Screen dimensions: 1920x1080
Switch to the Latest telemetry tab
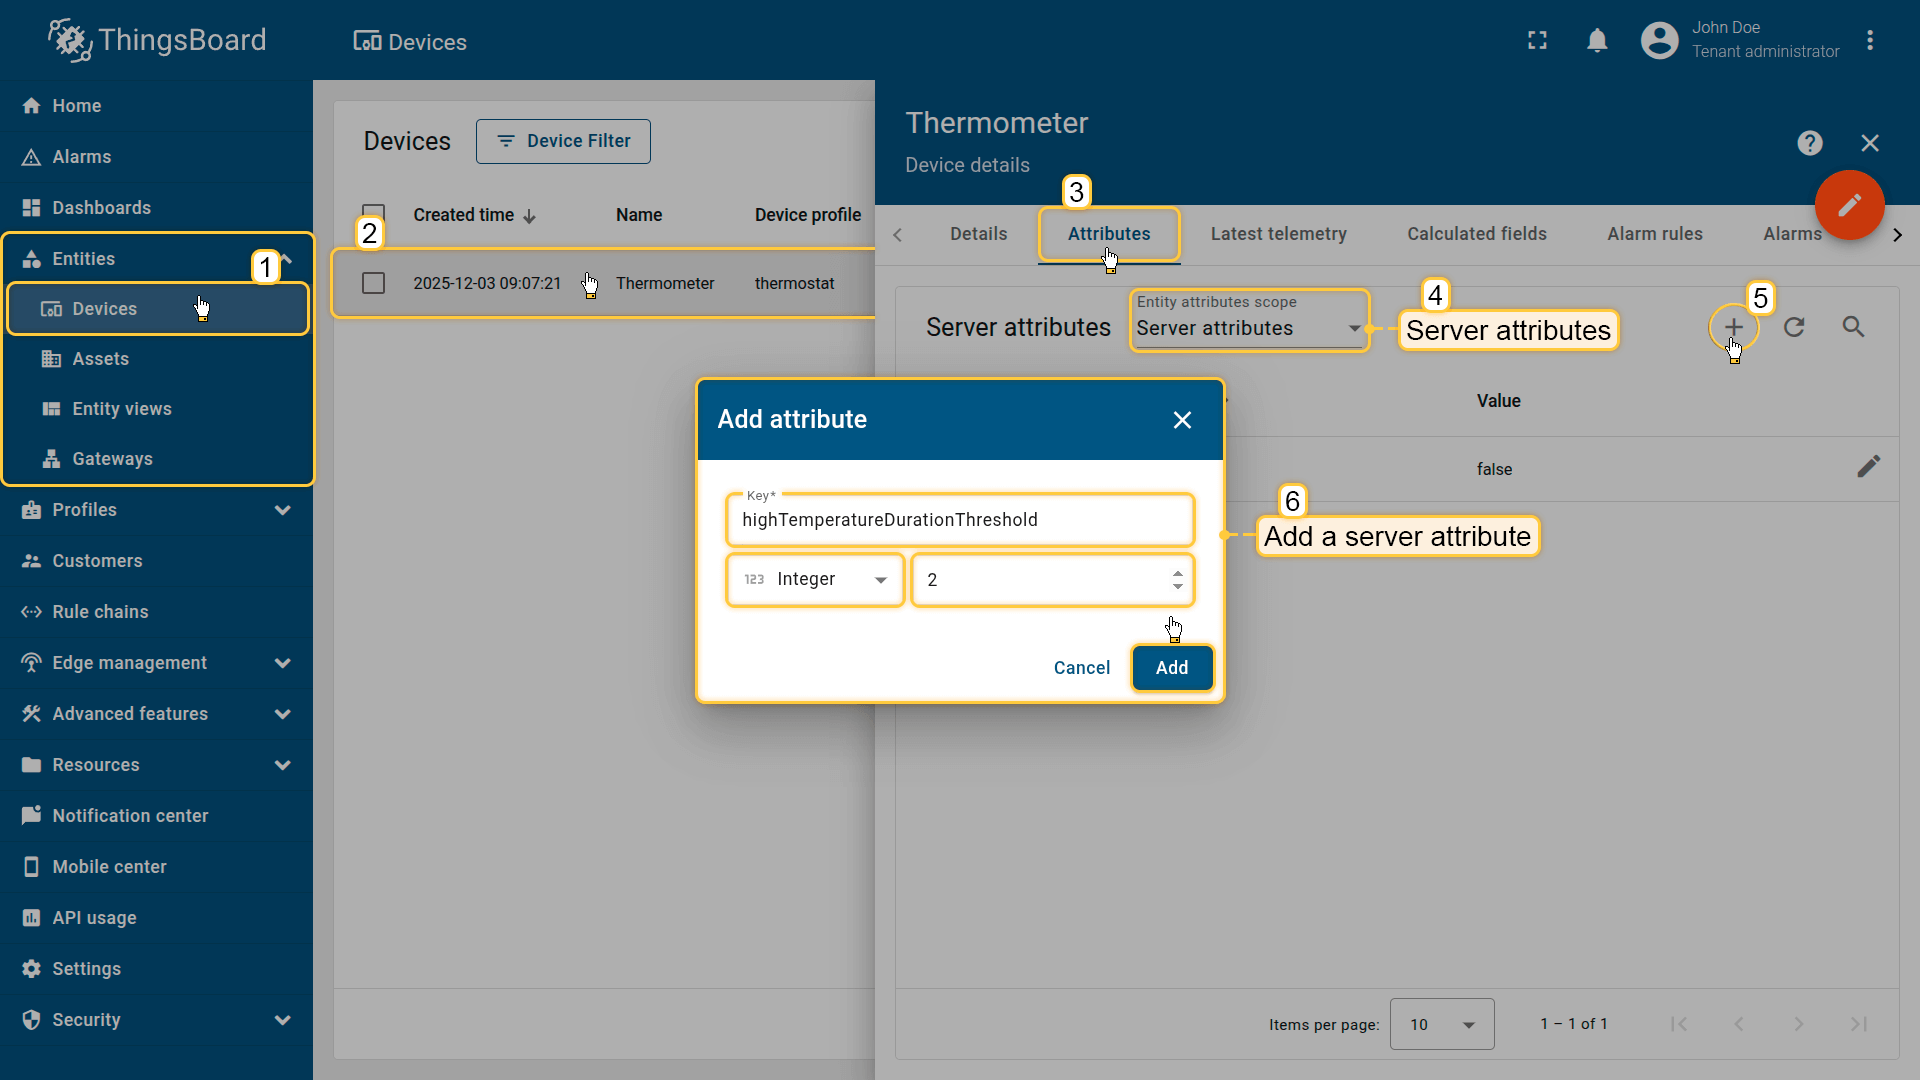click(x=1278, y=234)
